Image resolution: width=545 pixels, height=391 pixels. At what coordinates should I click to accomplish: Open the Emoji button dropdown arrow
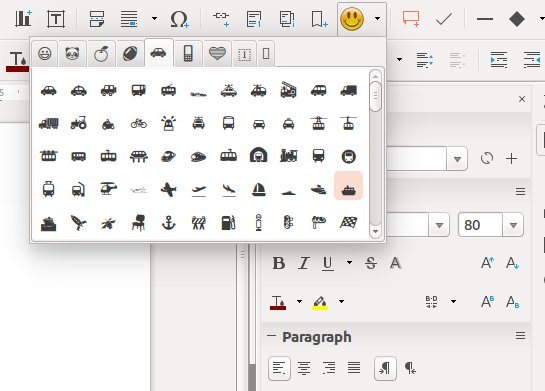(377, 19)
